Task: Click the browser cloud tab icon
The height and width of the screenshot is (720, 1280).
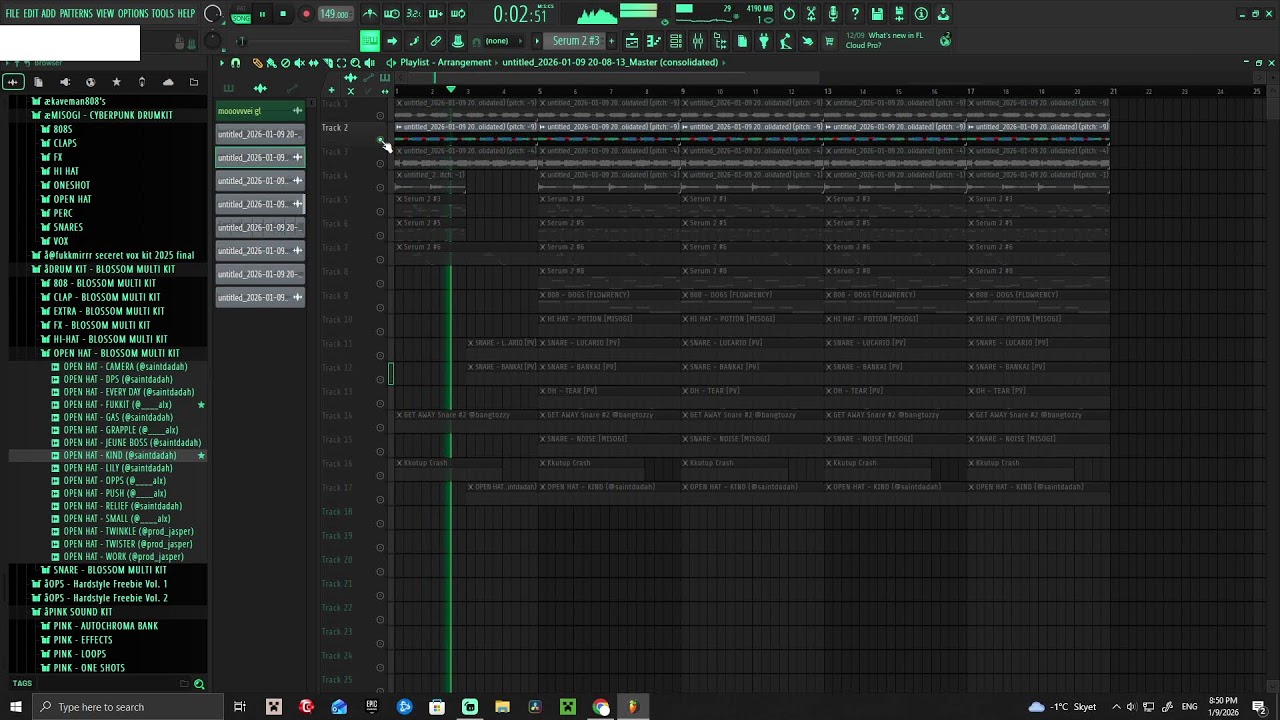Action: (x=168, y=82)
